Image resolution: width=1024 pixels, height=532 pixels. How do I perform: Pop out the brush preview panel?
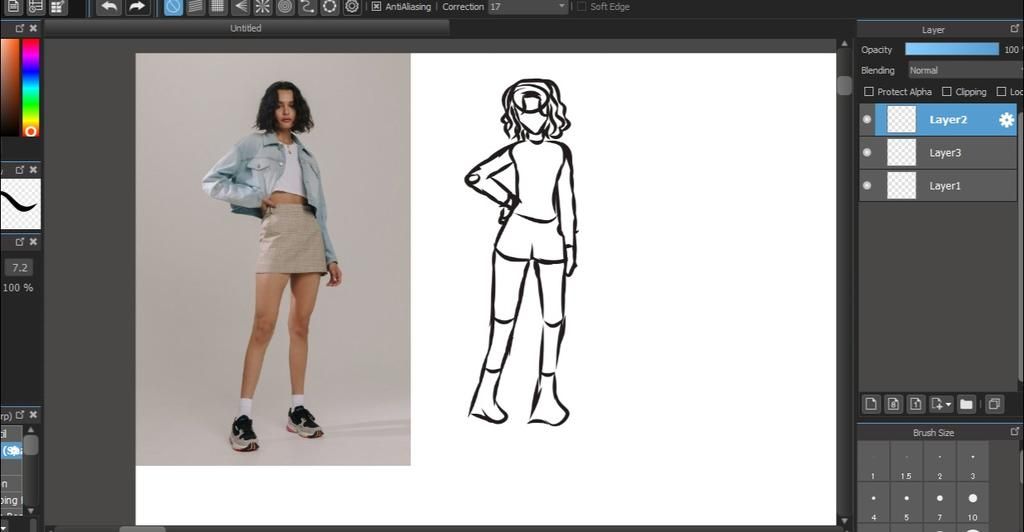tap(20, 170)
